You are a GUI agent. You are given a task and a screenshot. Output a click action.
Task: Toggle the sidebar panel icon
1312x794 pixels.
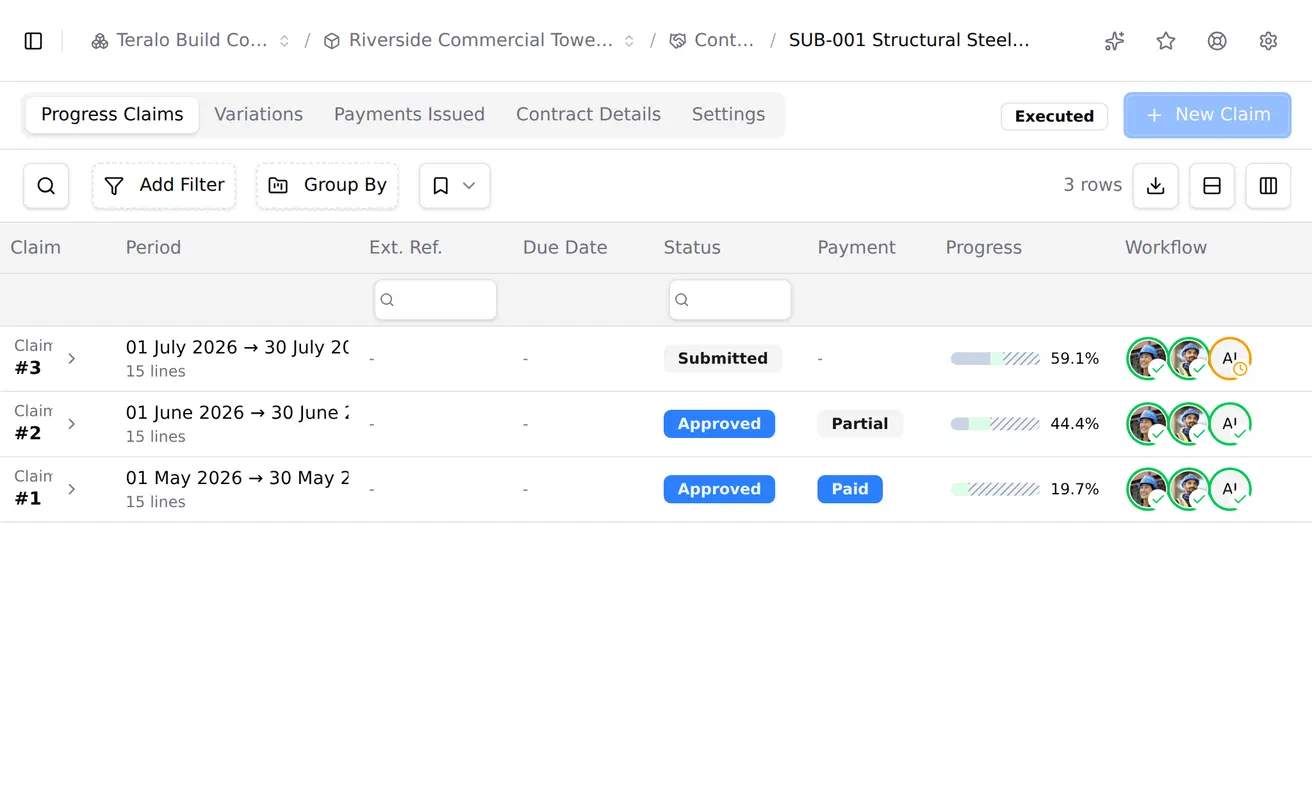[33, 41]
